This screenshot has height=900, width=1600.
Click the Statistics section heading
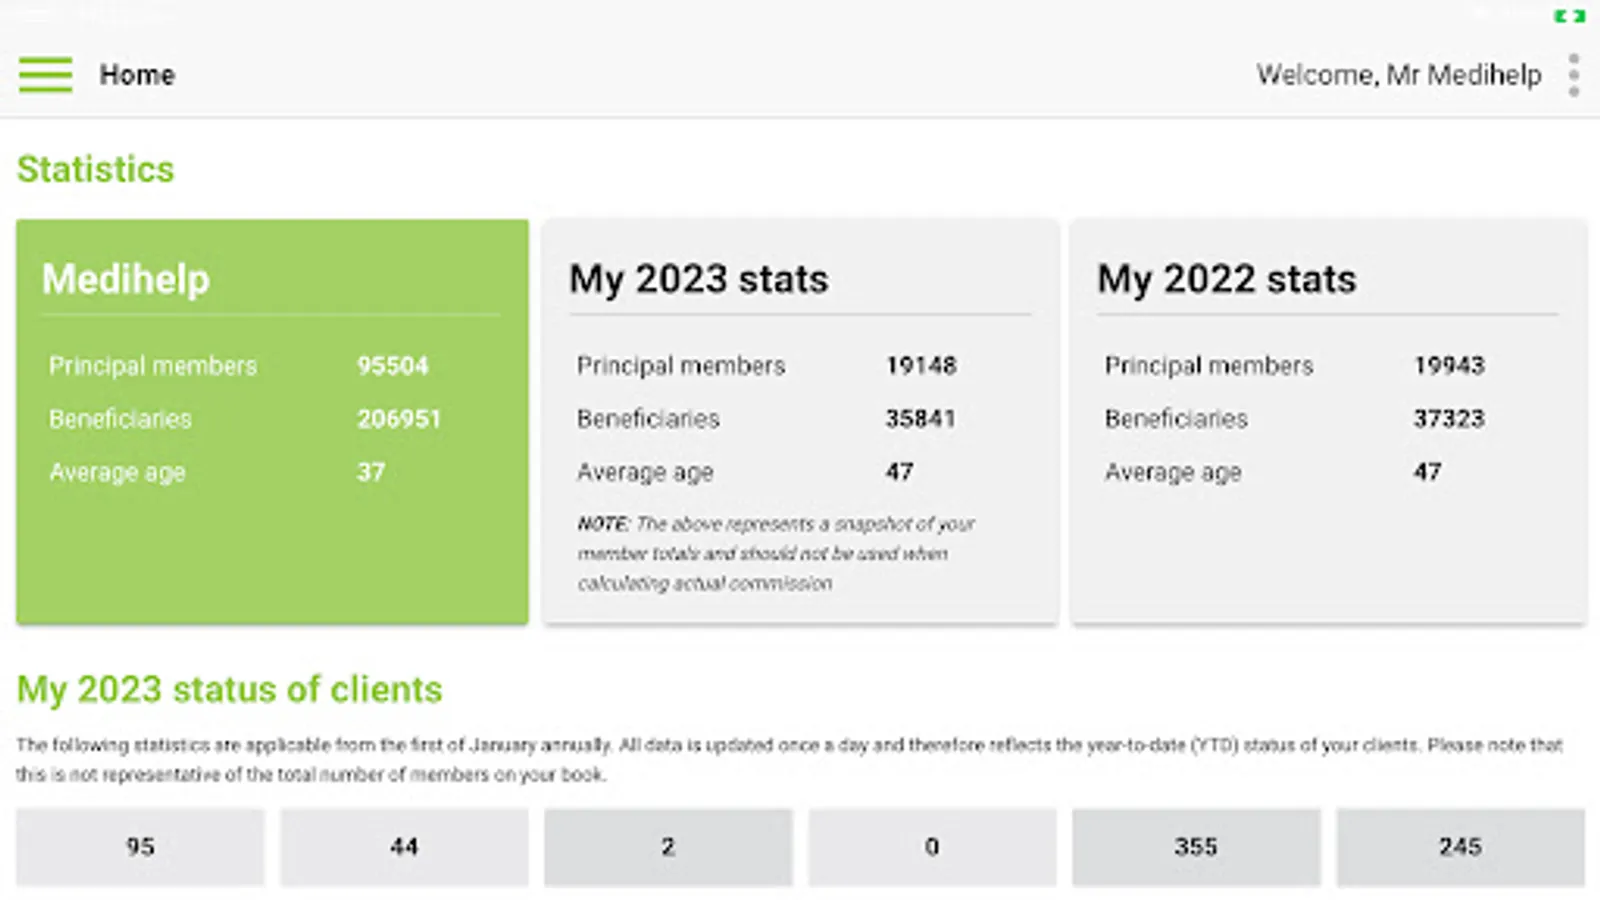coord(96,169)
